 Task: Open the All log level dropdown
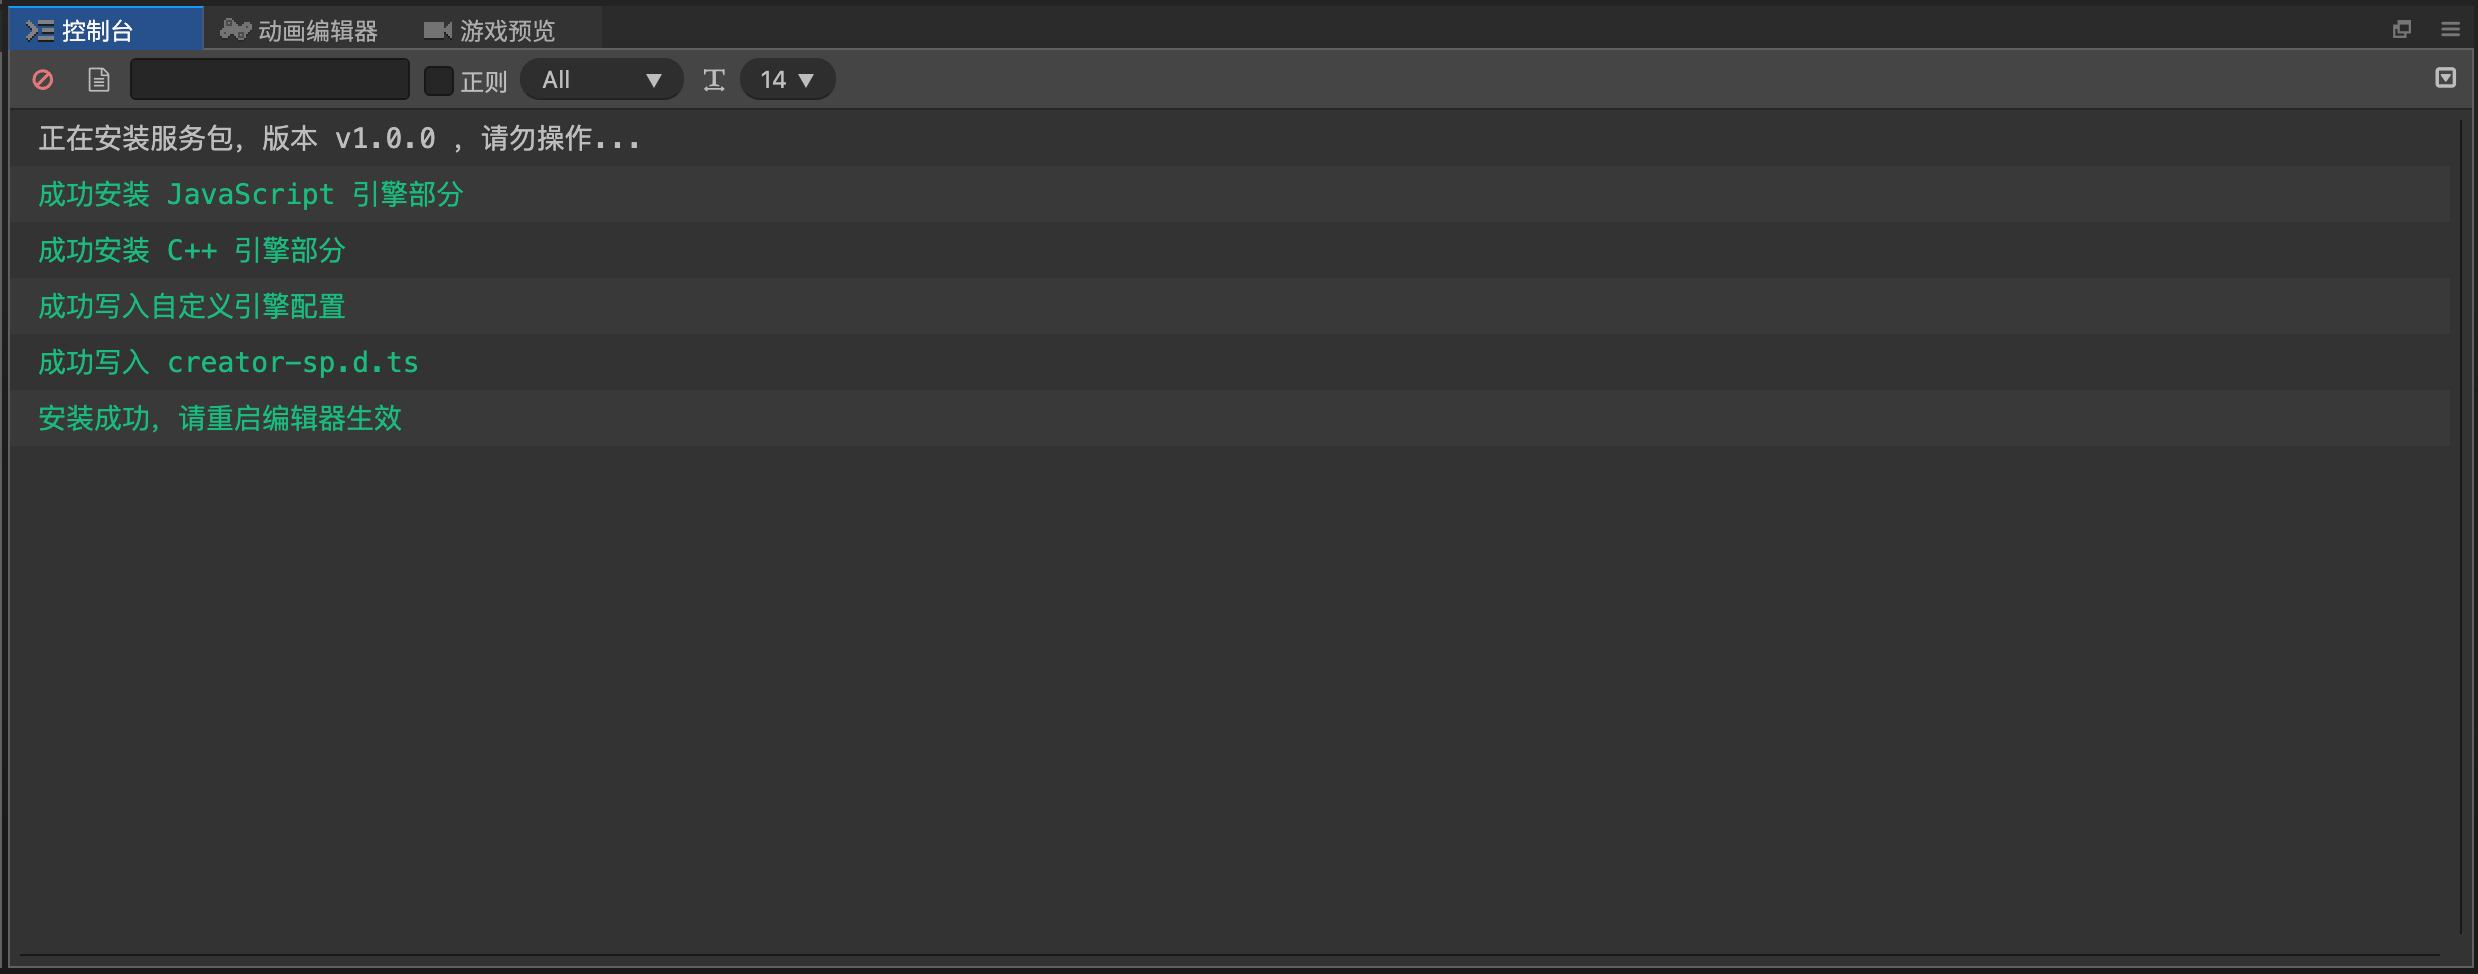pos(602,79)
